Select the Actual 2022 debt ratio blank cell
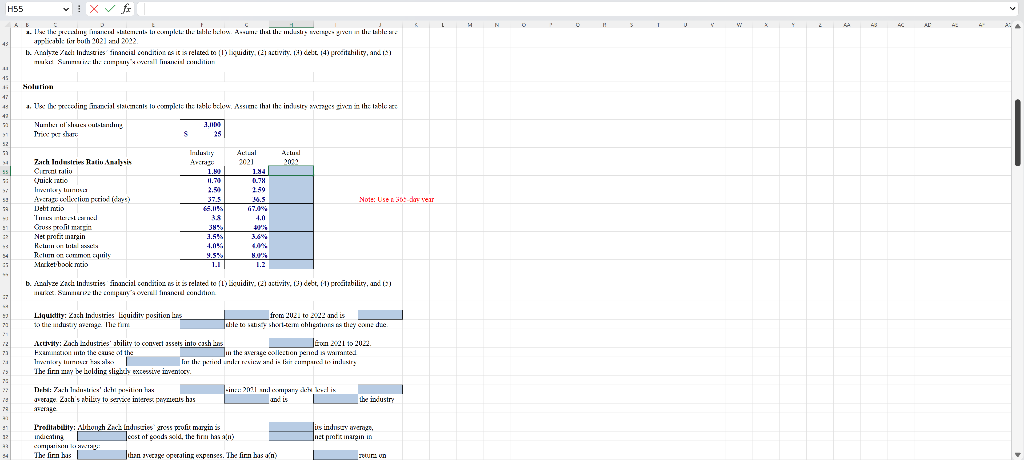1024x460 pixels. pos(291,208)
